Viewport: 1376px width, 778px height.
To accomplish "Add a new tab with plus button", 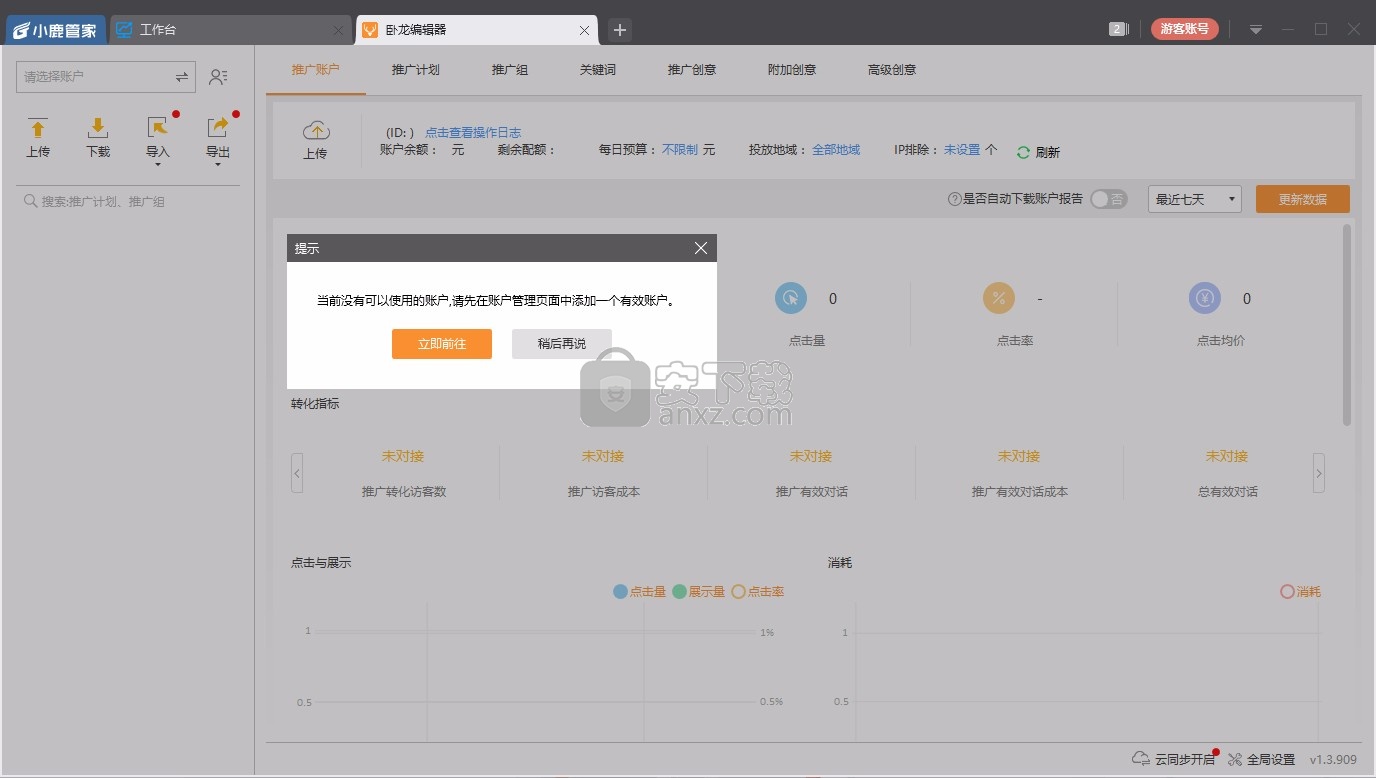I will pos(620,30).
